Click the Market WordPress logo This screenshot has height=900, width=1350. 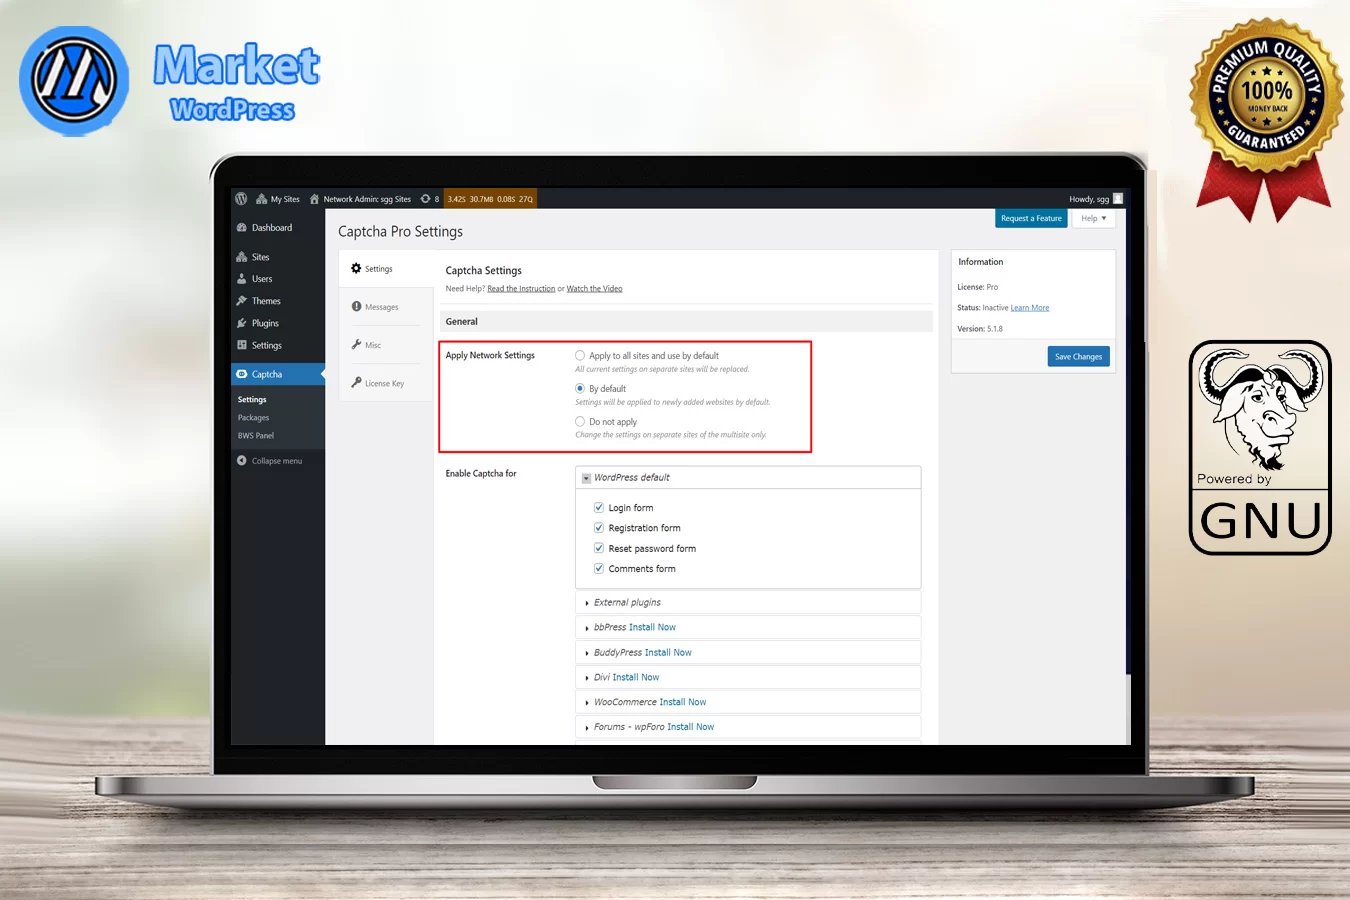pos(170,82)
